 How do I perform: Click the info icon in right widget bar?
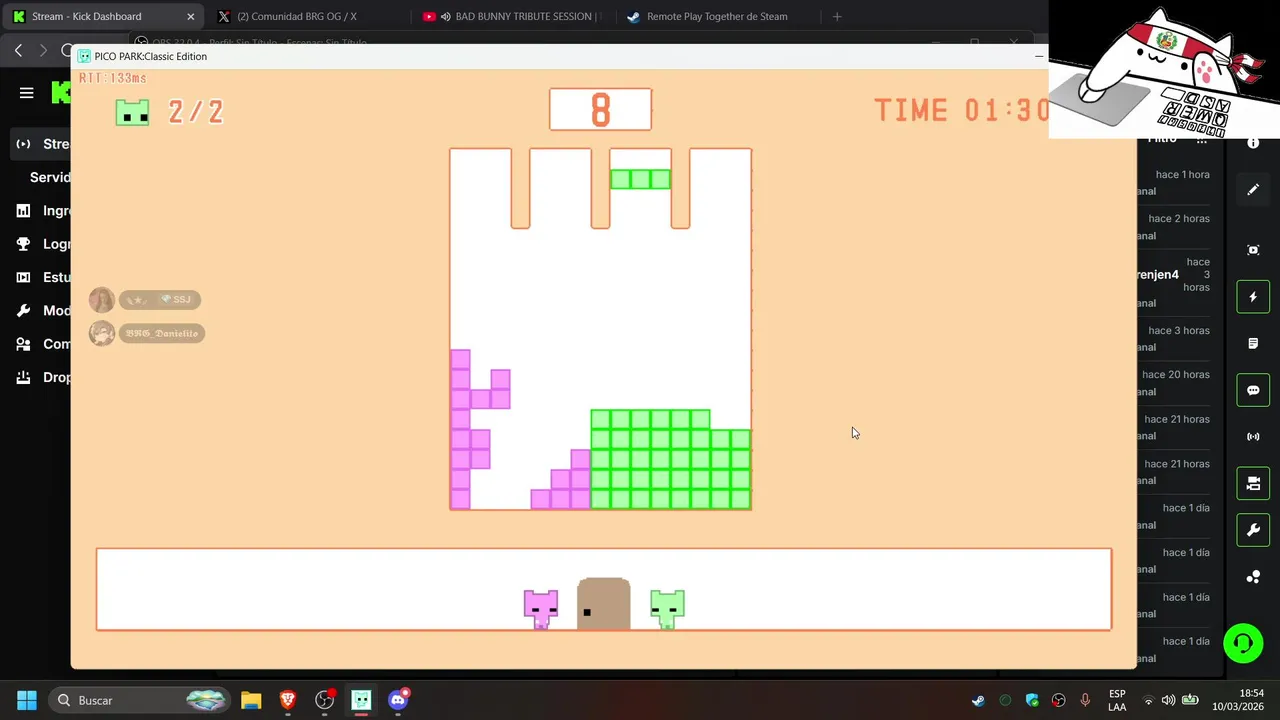[1253, 143]
